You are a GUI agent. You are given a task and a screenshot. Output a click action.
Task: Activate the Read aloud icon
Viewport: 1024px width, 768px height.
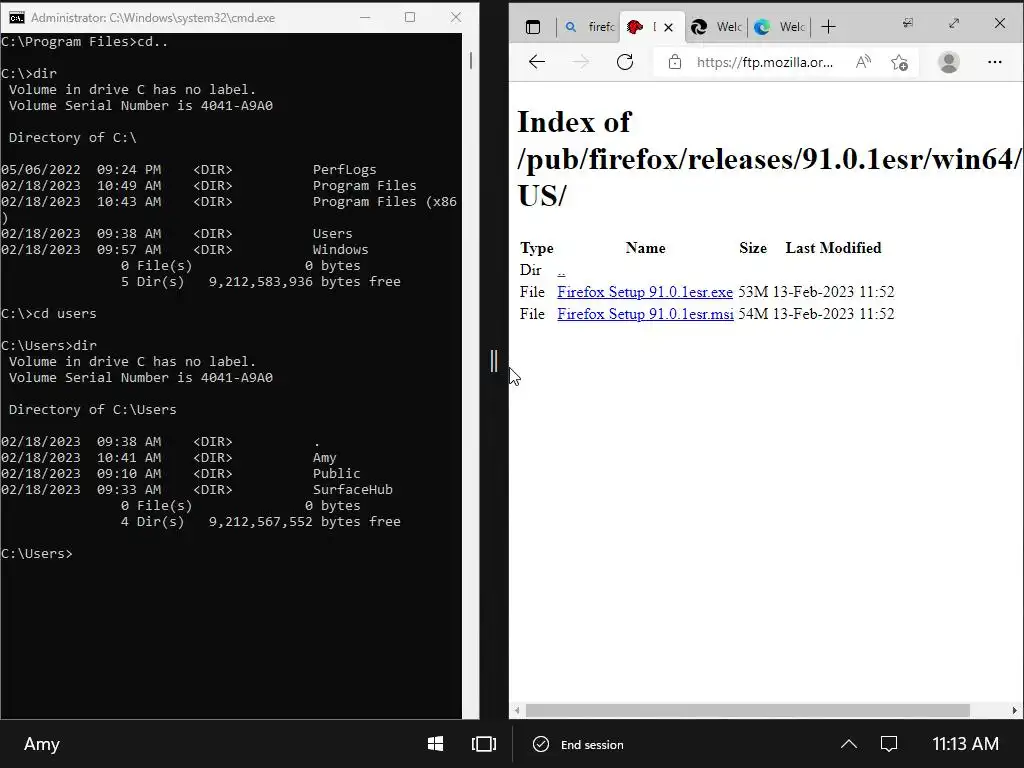(x=863, y=62)
